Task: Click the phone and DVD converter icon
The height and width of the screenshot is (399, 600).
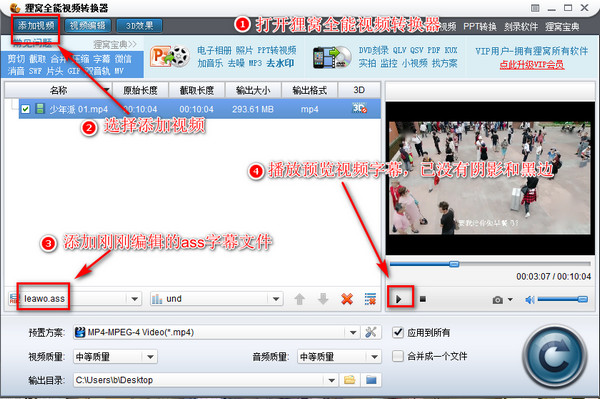Action: 332,57
